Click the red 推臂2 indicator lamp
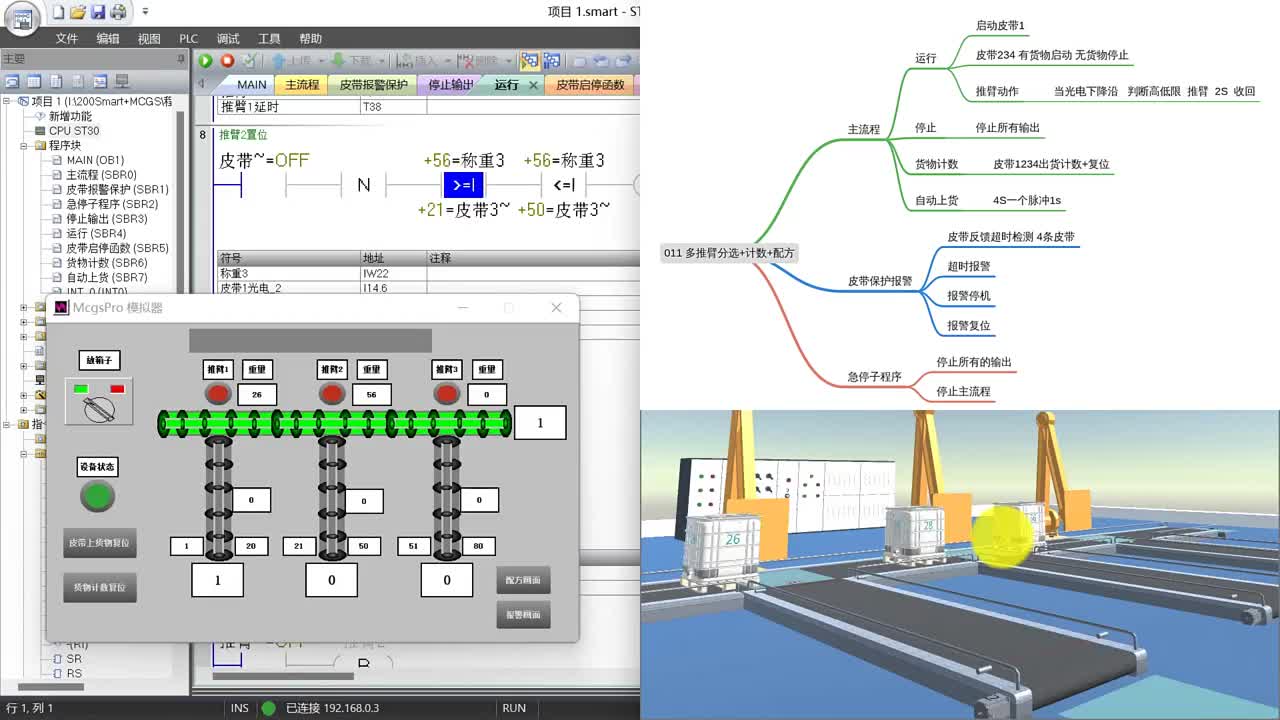 point(332,394)
